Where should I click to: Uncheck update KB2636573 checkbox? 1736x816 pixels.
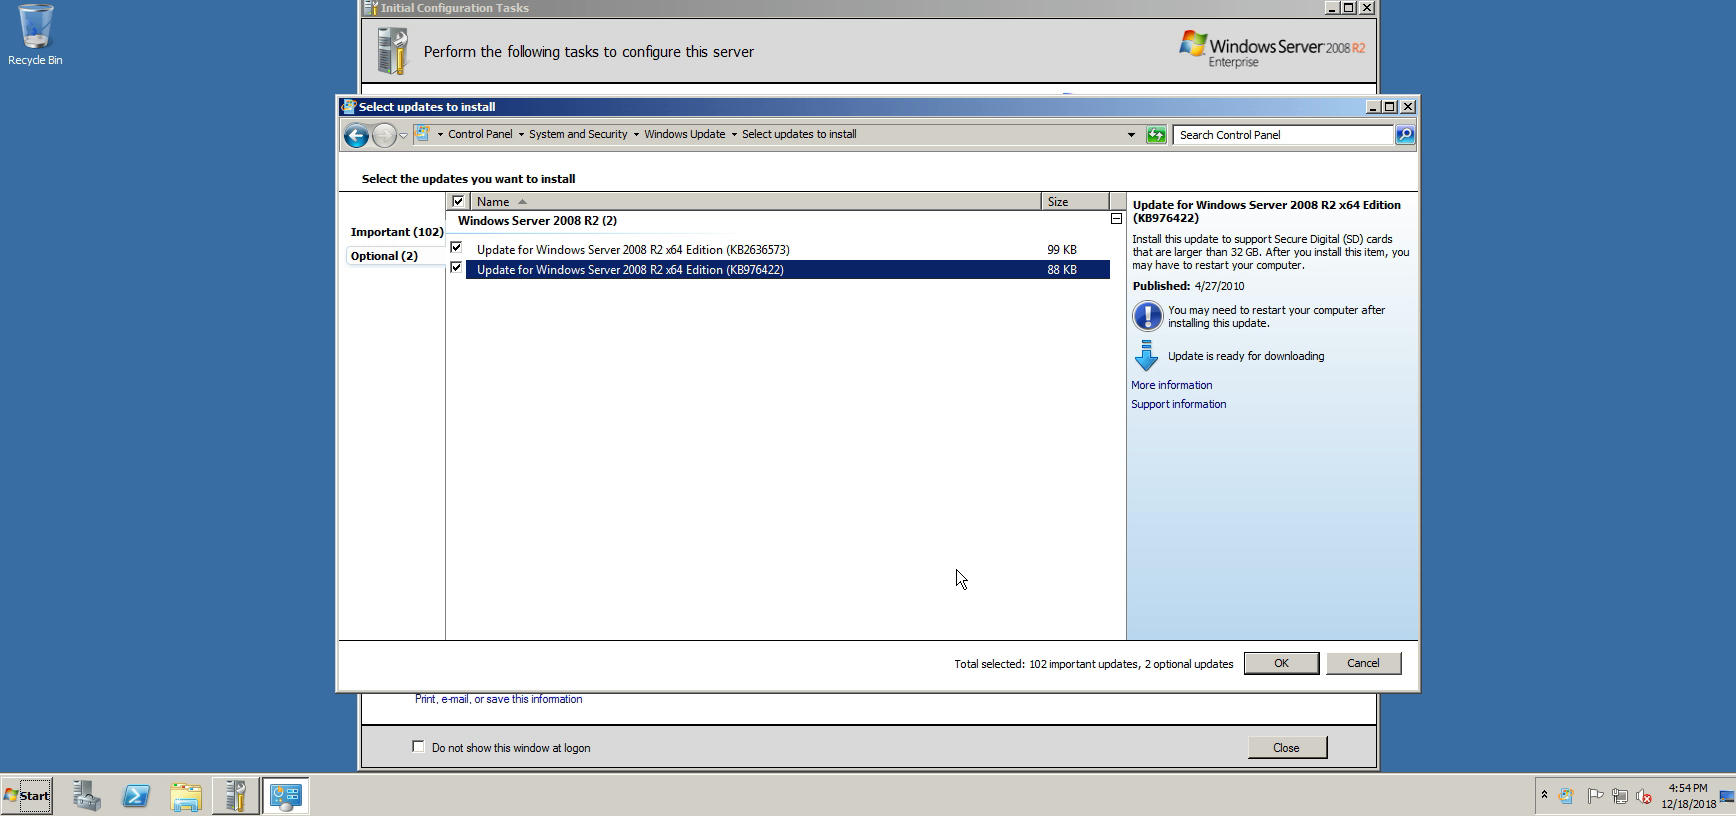[x=456, y=247]
